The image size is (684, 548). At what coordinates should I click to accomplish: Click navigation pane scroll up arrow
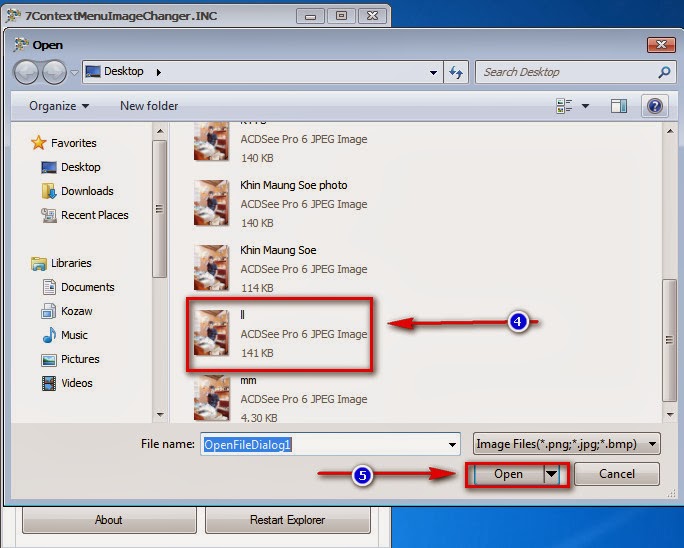click(x=160, y=131)
